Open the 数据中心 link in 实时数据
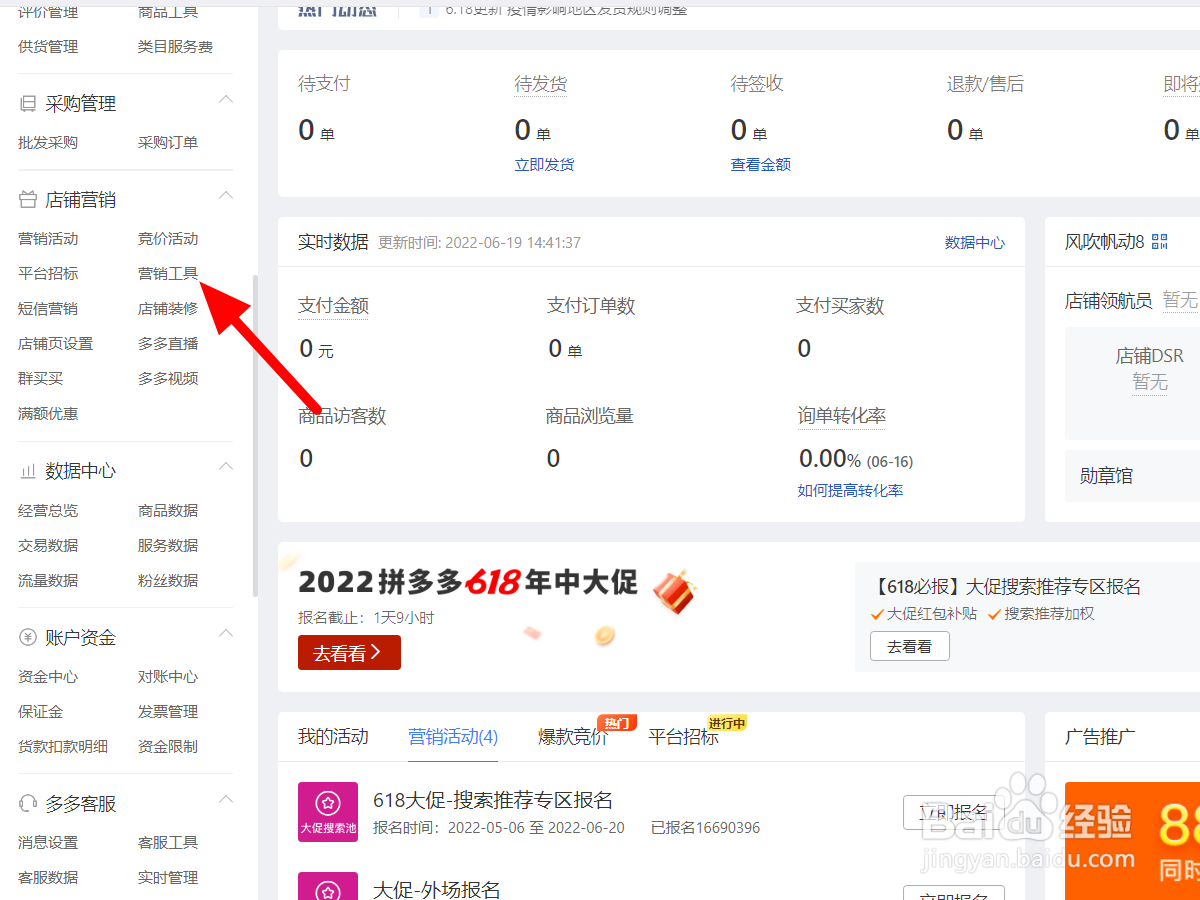The image size is (1200, 900). click(975, 243)
